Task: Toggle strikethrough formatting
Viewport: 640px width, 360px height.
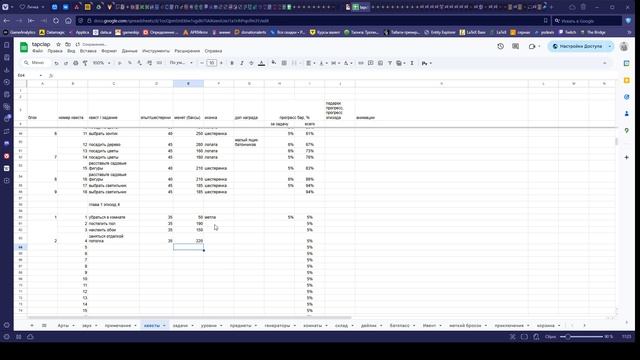Action: (251, 63)
